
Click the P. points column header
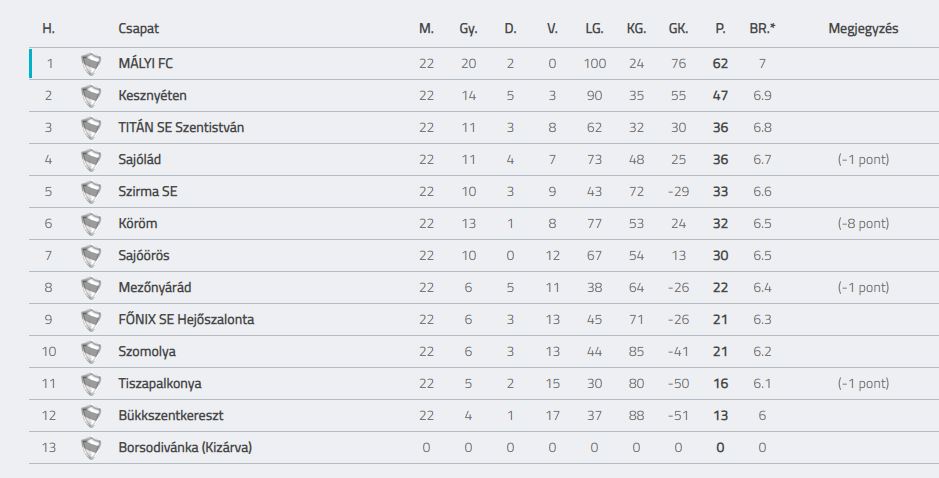pos(720,28)
